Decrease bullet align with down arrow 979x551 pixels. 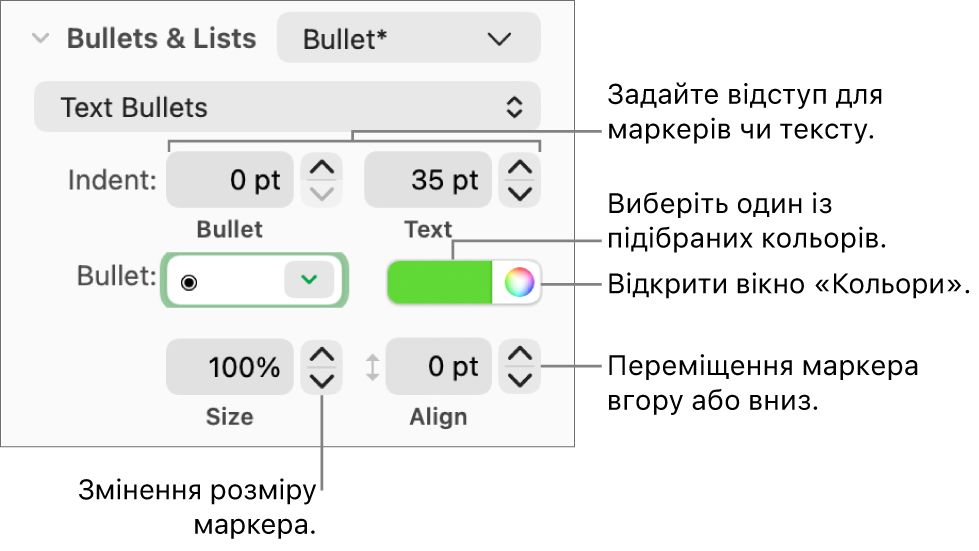(520, 380)
